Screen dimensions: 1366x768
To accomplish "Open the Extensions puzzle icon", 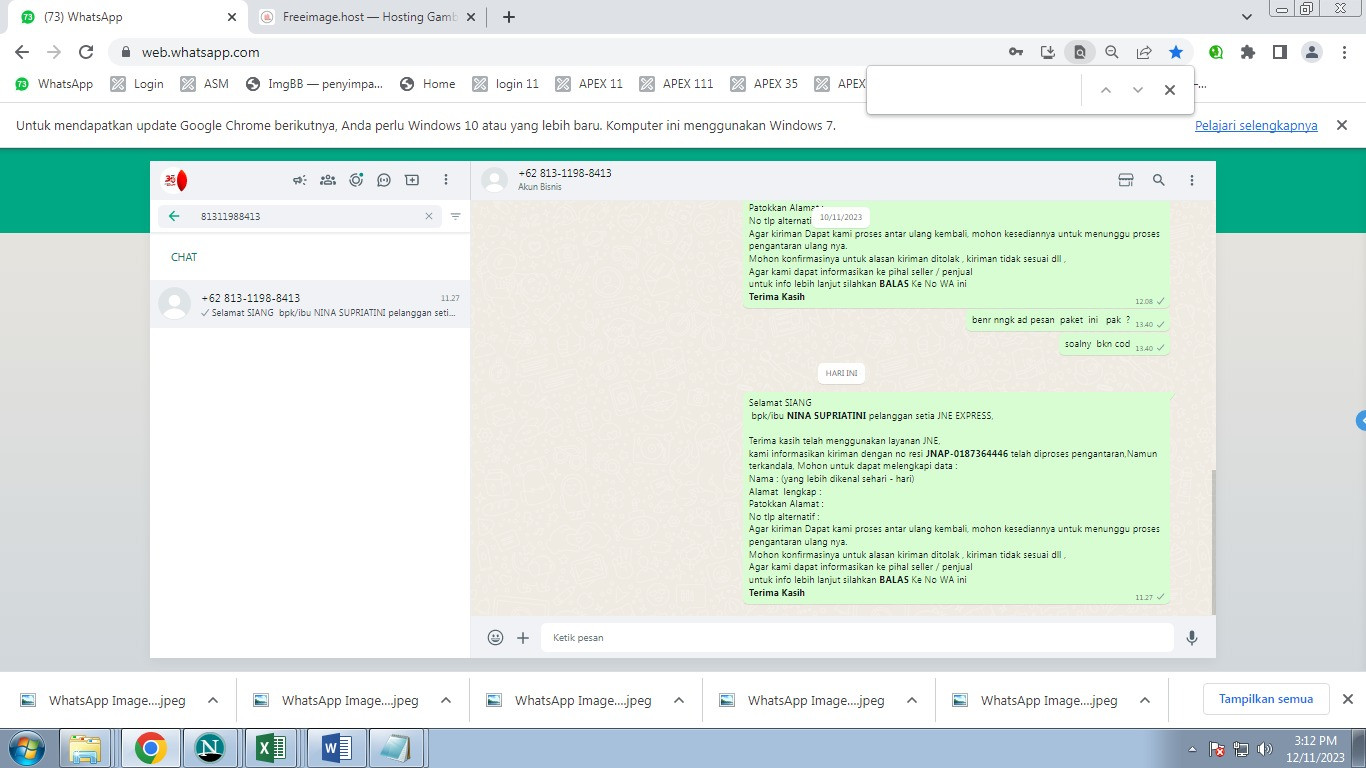I will (x=1248, y=52).
